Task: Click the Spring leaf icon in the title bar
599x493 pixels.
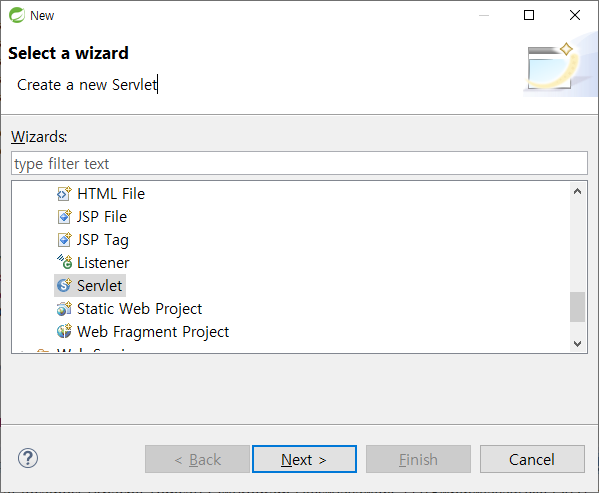Action: coord(17,15)
